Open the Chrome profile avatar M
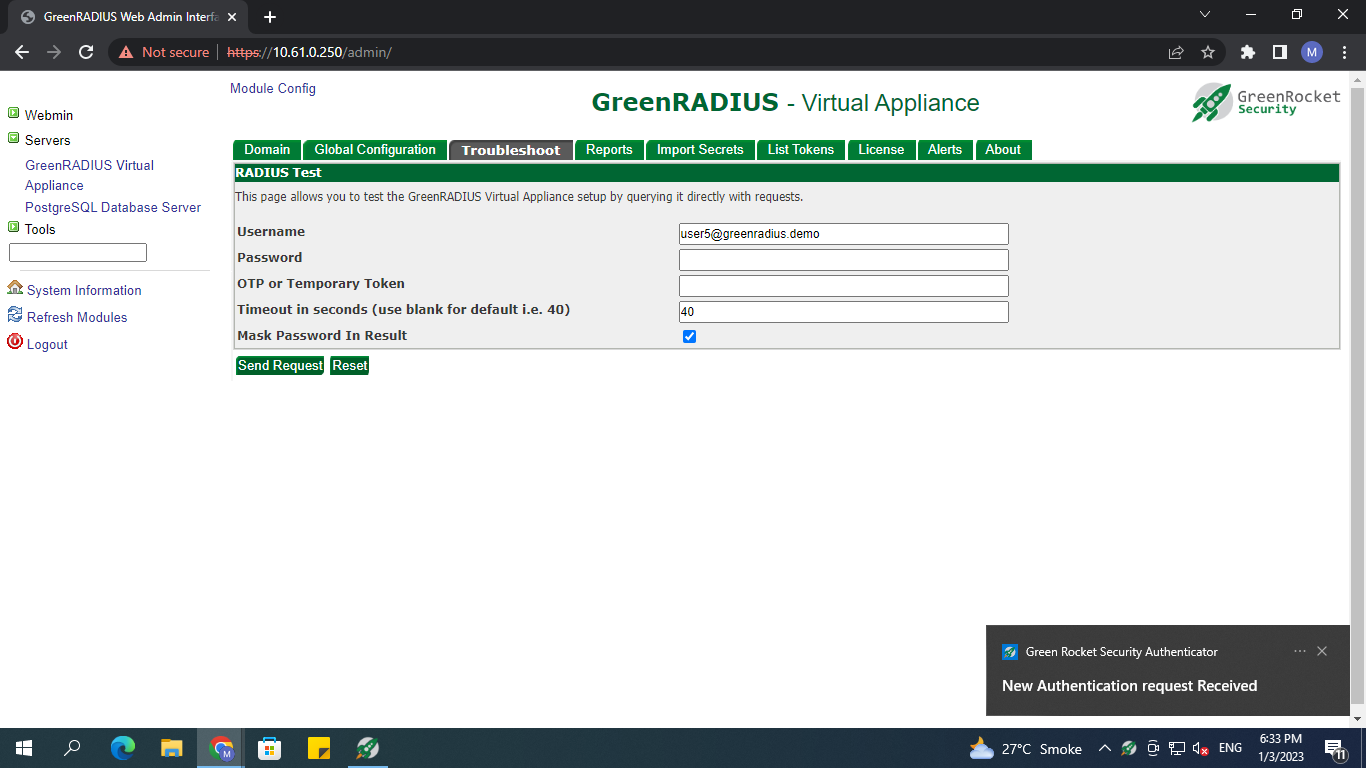This screenshot has width=1366, height=768. click(1312, 52)
